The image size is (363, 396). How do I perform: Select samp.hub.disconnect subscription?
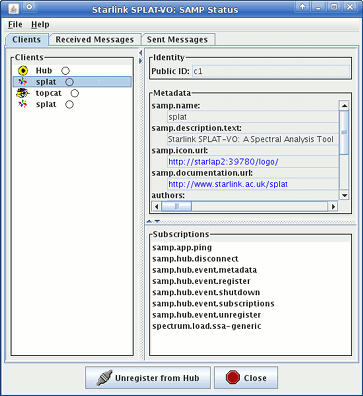[195, 259]
